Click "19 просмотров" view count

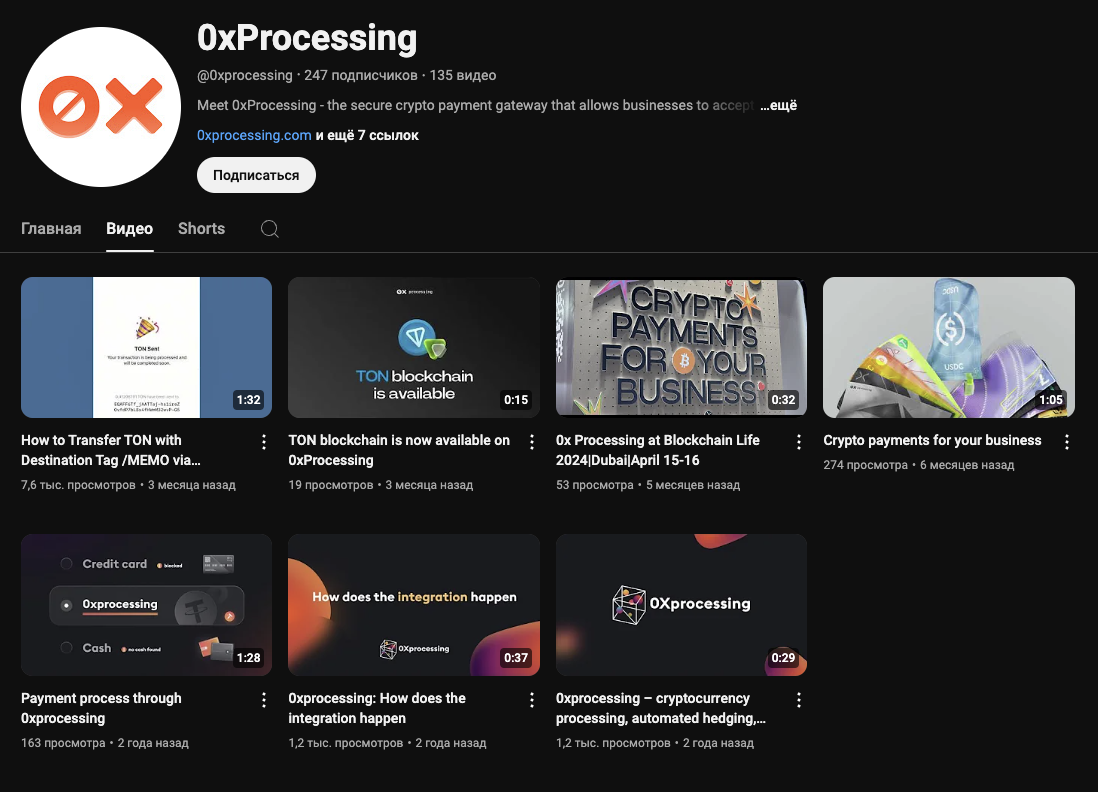point(331,485)
